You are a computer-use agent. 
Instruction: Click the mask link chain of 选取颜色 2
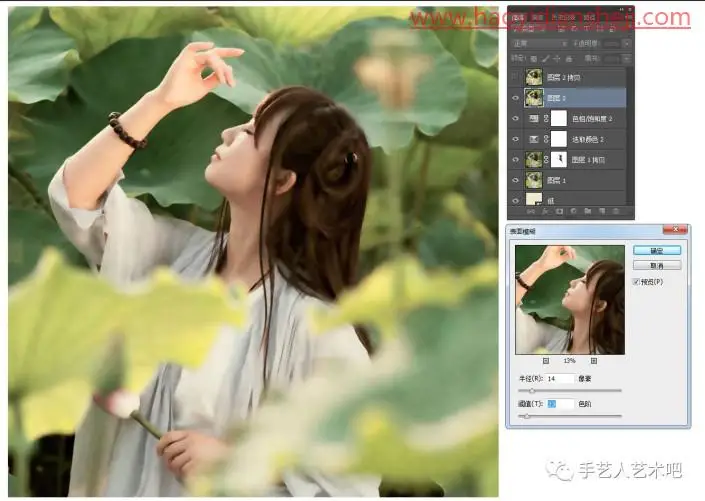(546, 139)
